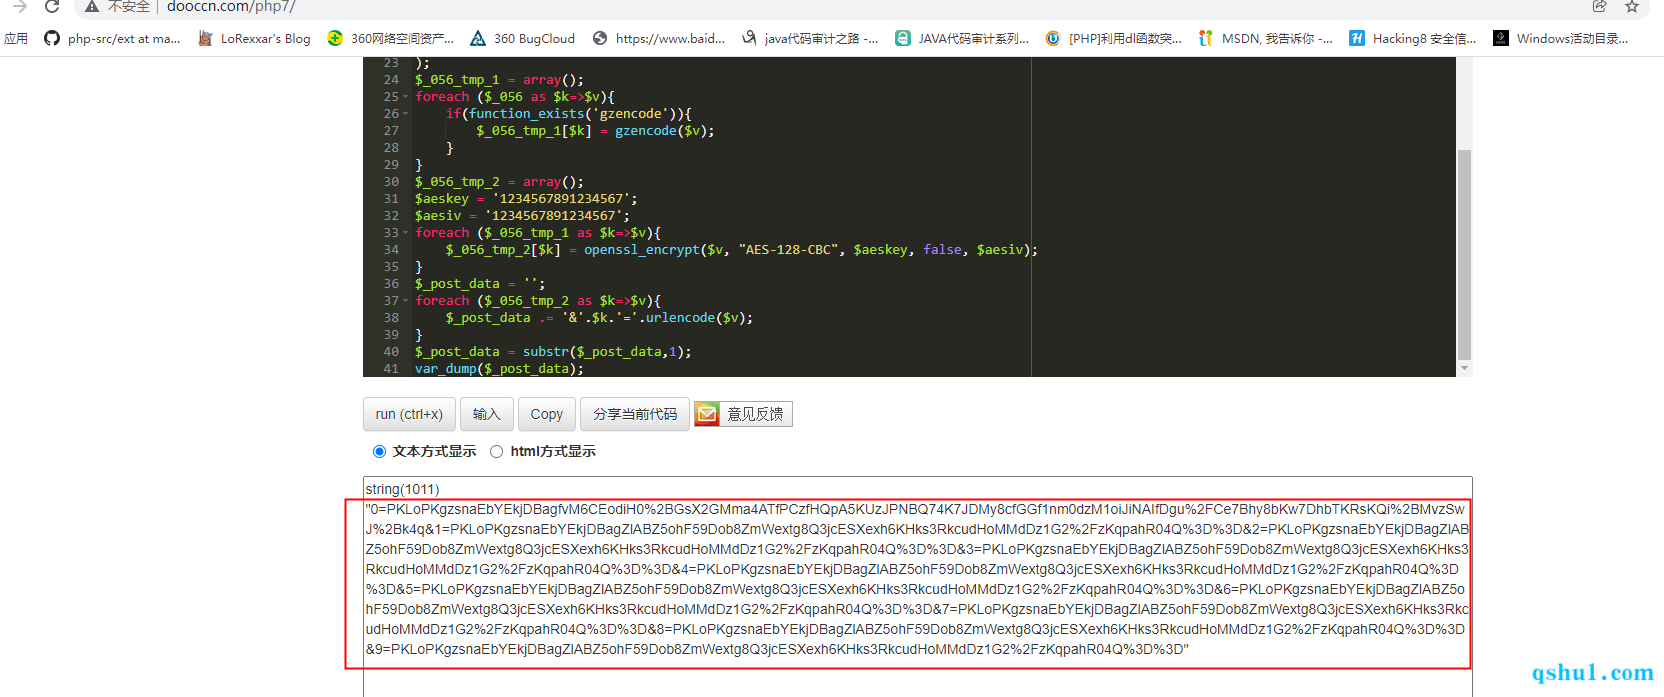Fold the foreach block at line 37
Image resolution: width=1664 pixels, height=697 pixels.
pyautogui.click(x=405, y=301)
